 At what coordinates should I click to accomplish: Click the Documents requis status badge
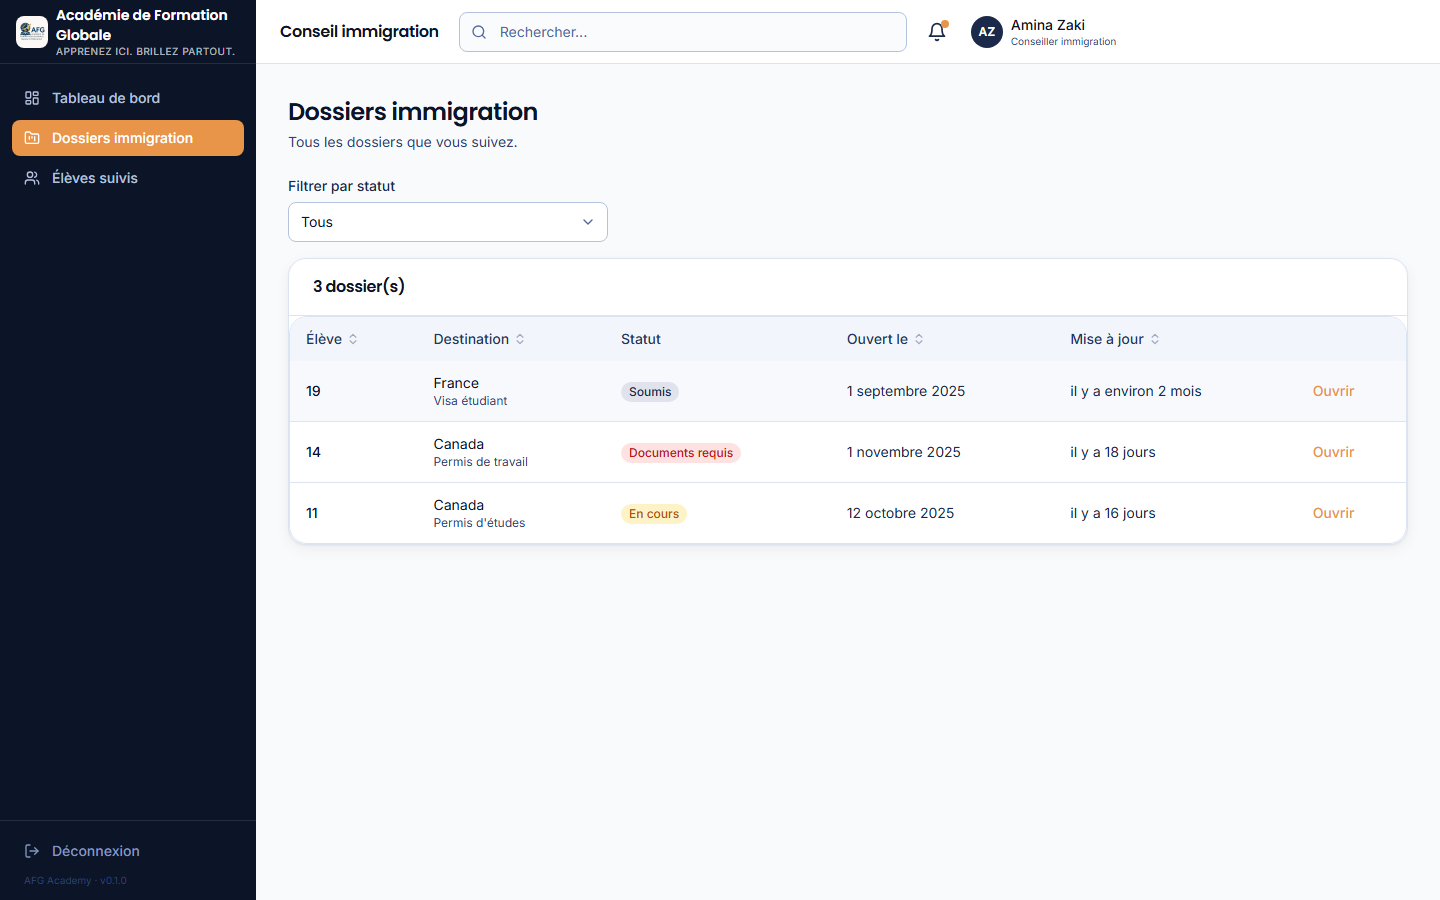681,453
